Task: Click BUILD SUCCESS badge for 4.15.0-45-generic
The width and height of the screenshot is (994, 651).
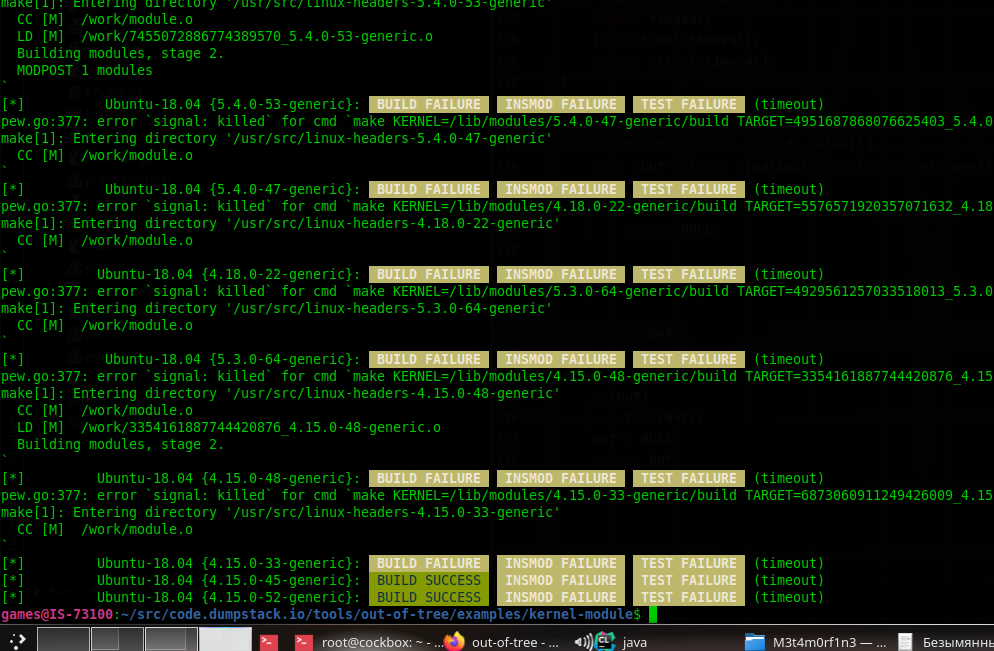Action: point(429,580)
